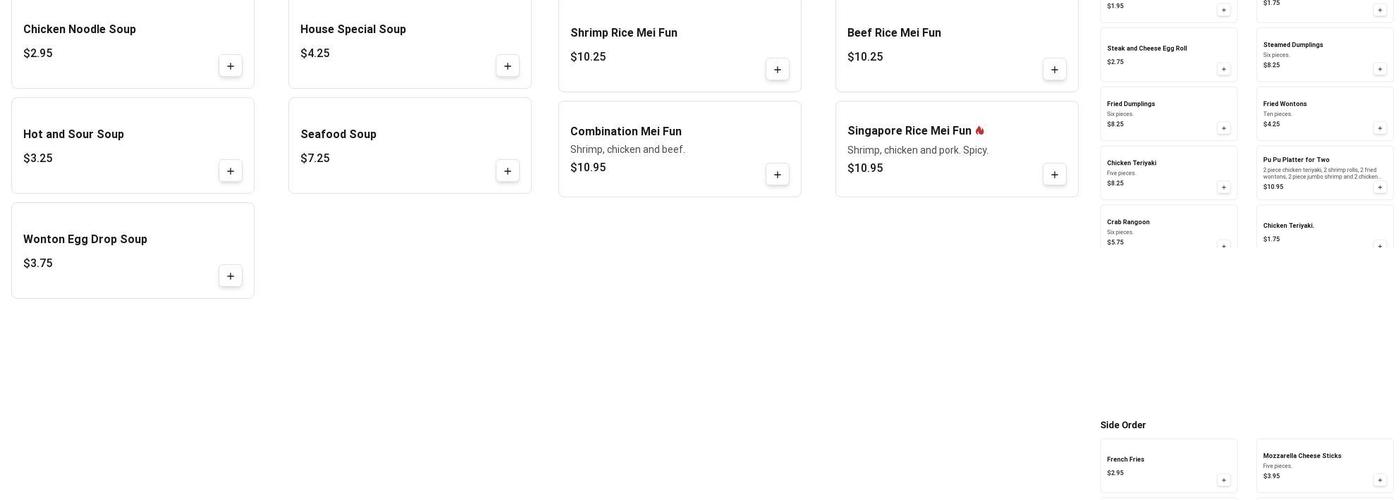
Task: Open the Seafood Soup item name
Action: tap(338, 134)
